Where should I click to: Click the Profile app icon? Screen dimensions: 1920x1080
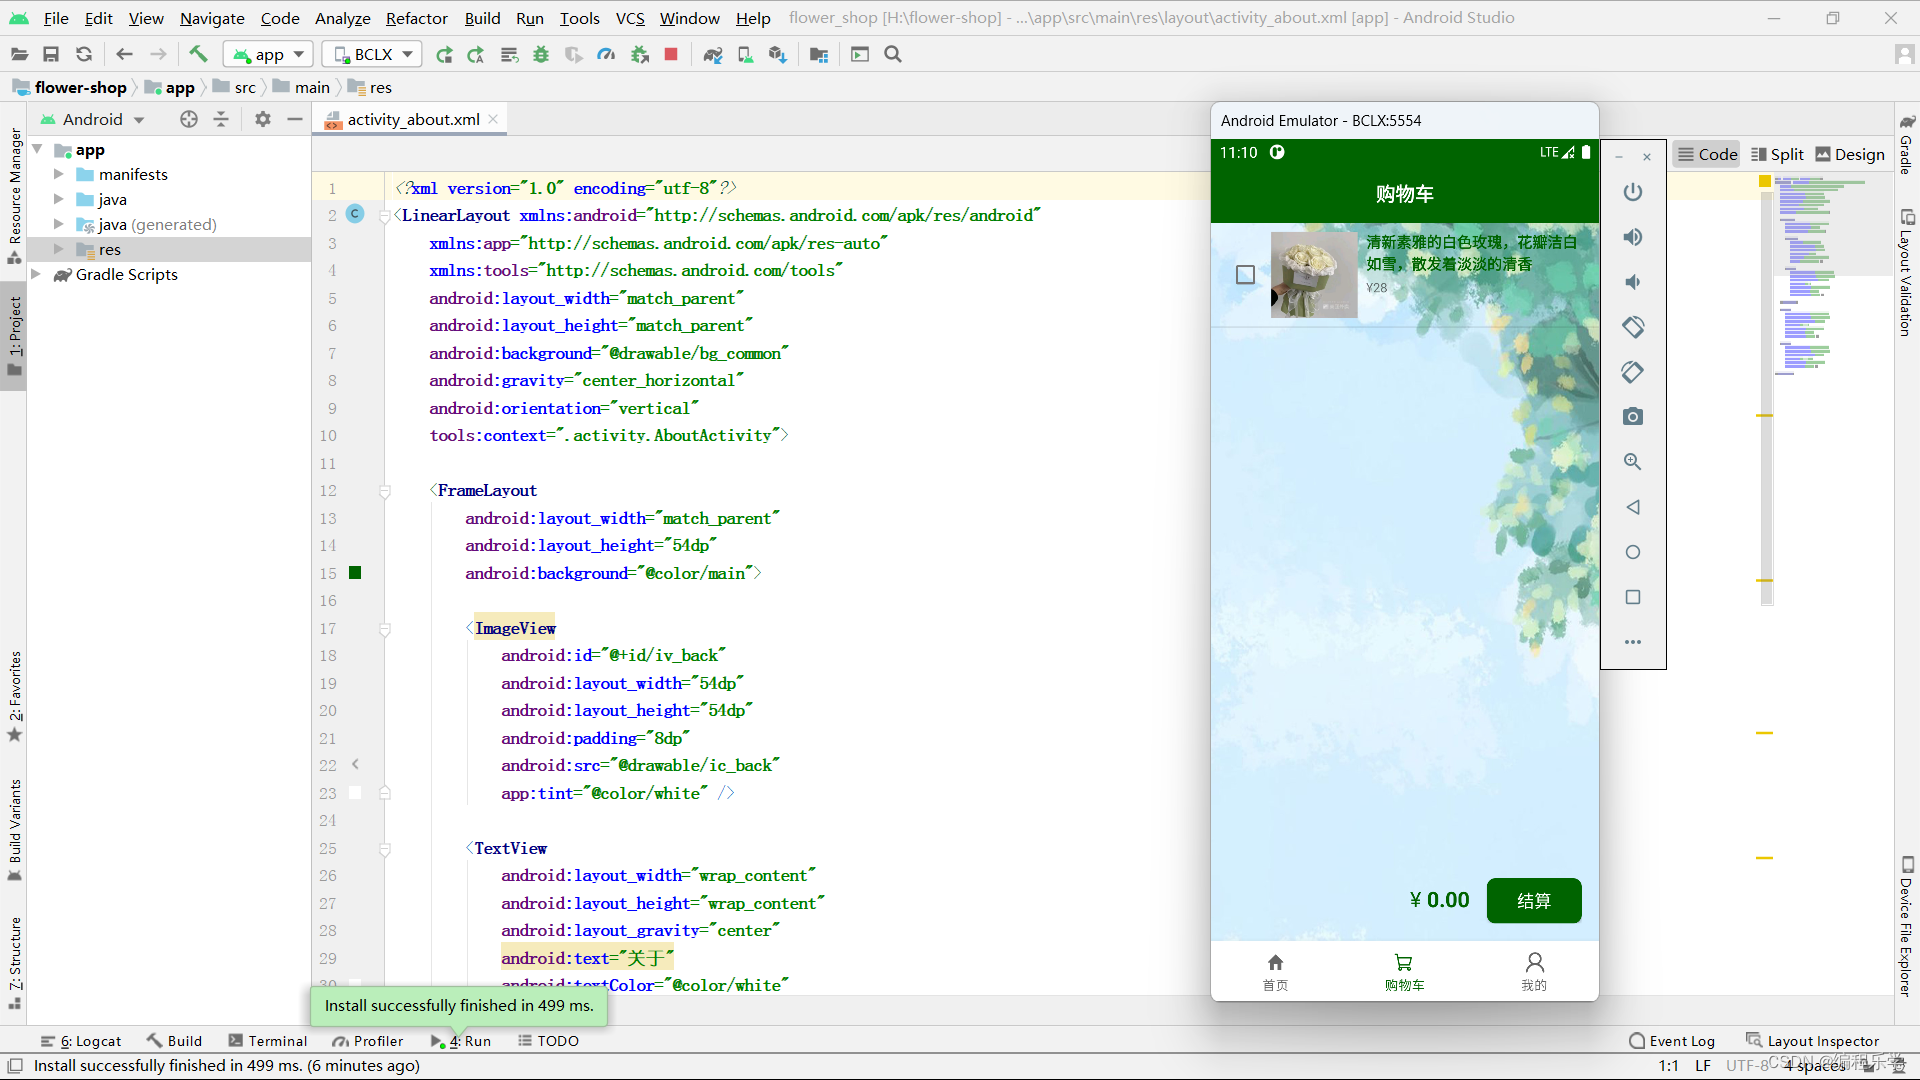[x=606, y=54]
